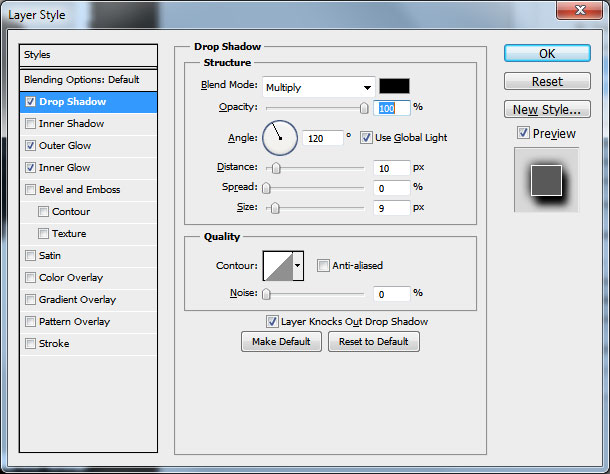Click the Reset button
This screenshot has width=610, height=474.
[547, 81]
